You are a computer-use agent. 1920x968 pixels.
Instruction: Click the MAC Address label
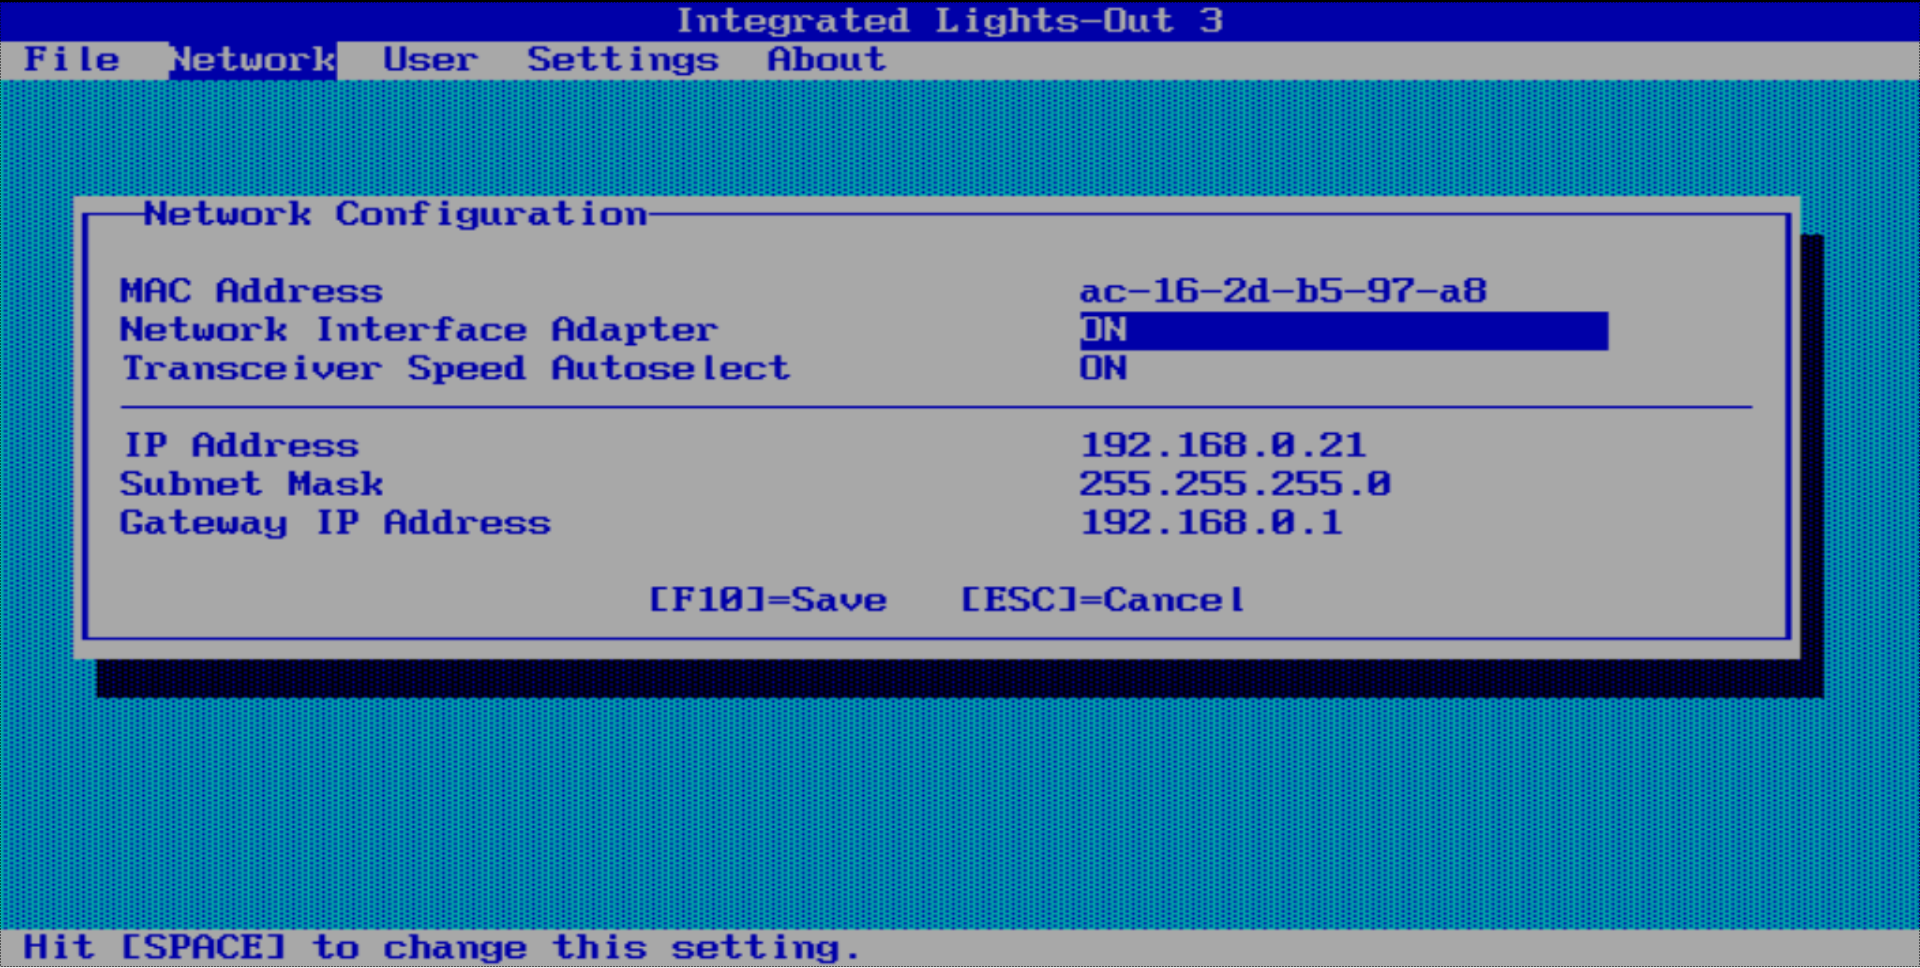click(251, 291)
